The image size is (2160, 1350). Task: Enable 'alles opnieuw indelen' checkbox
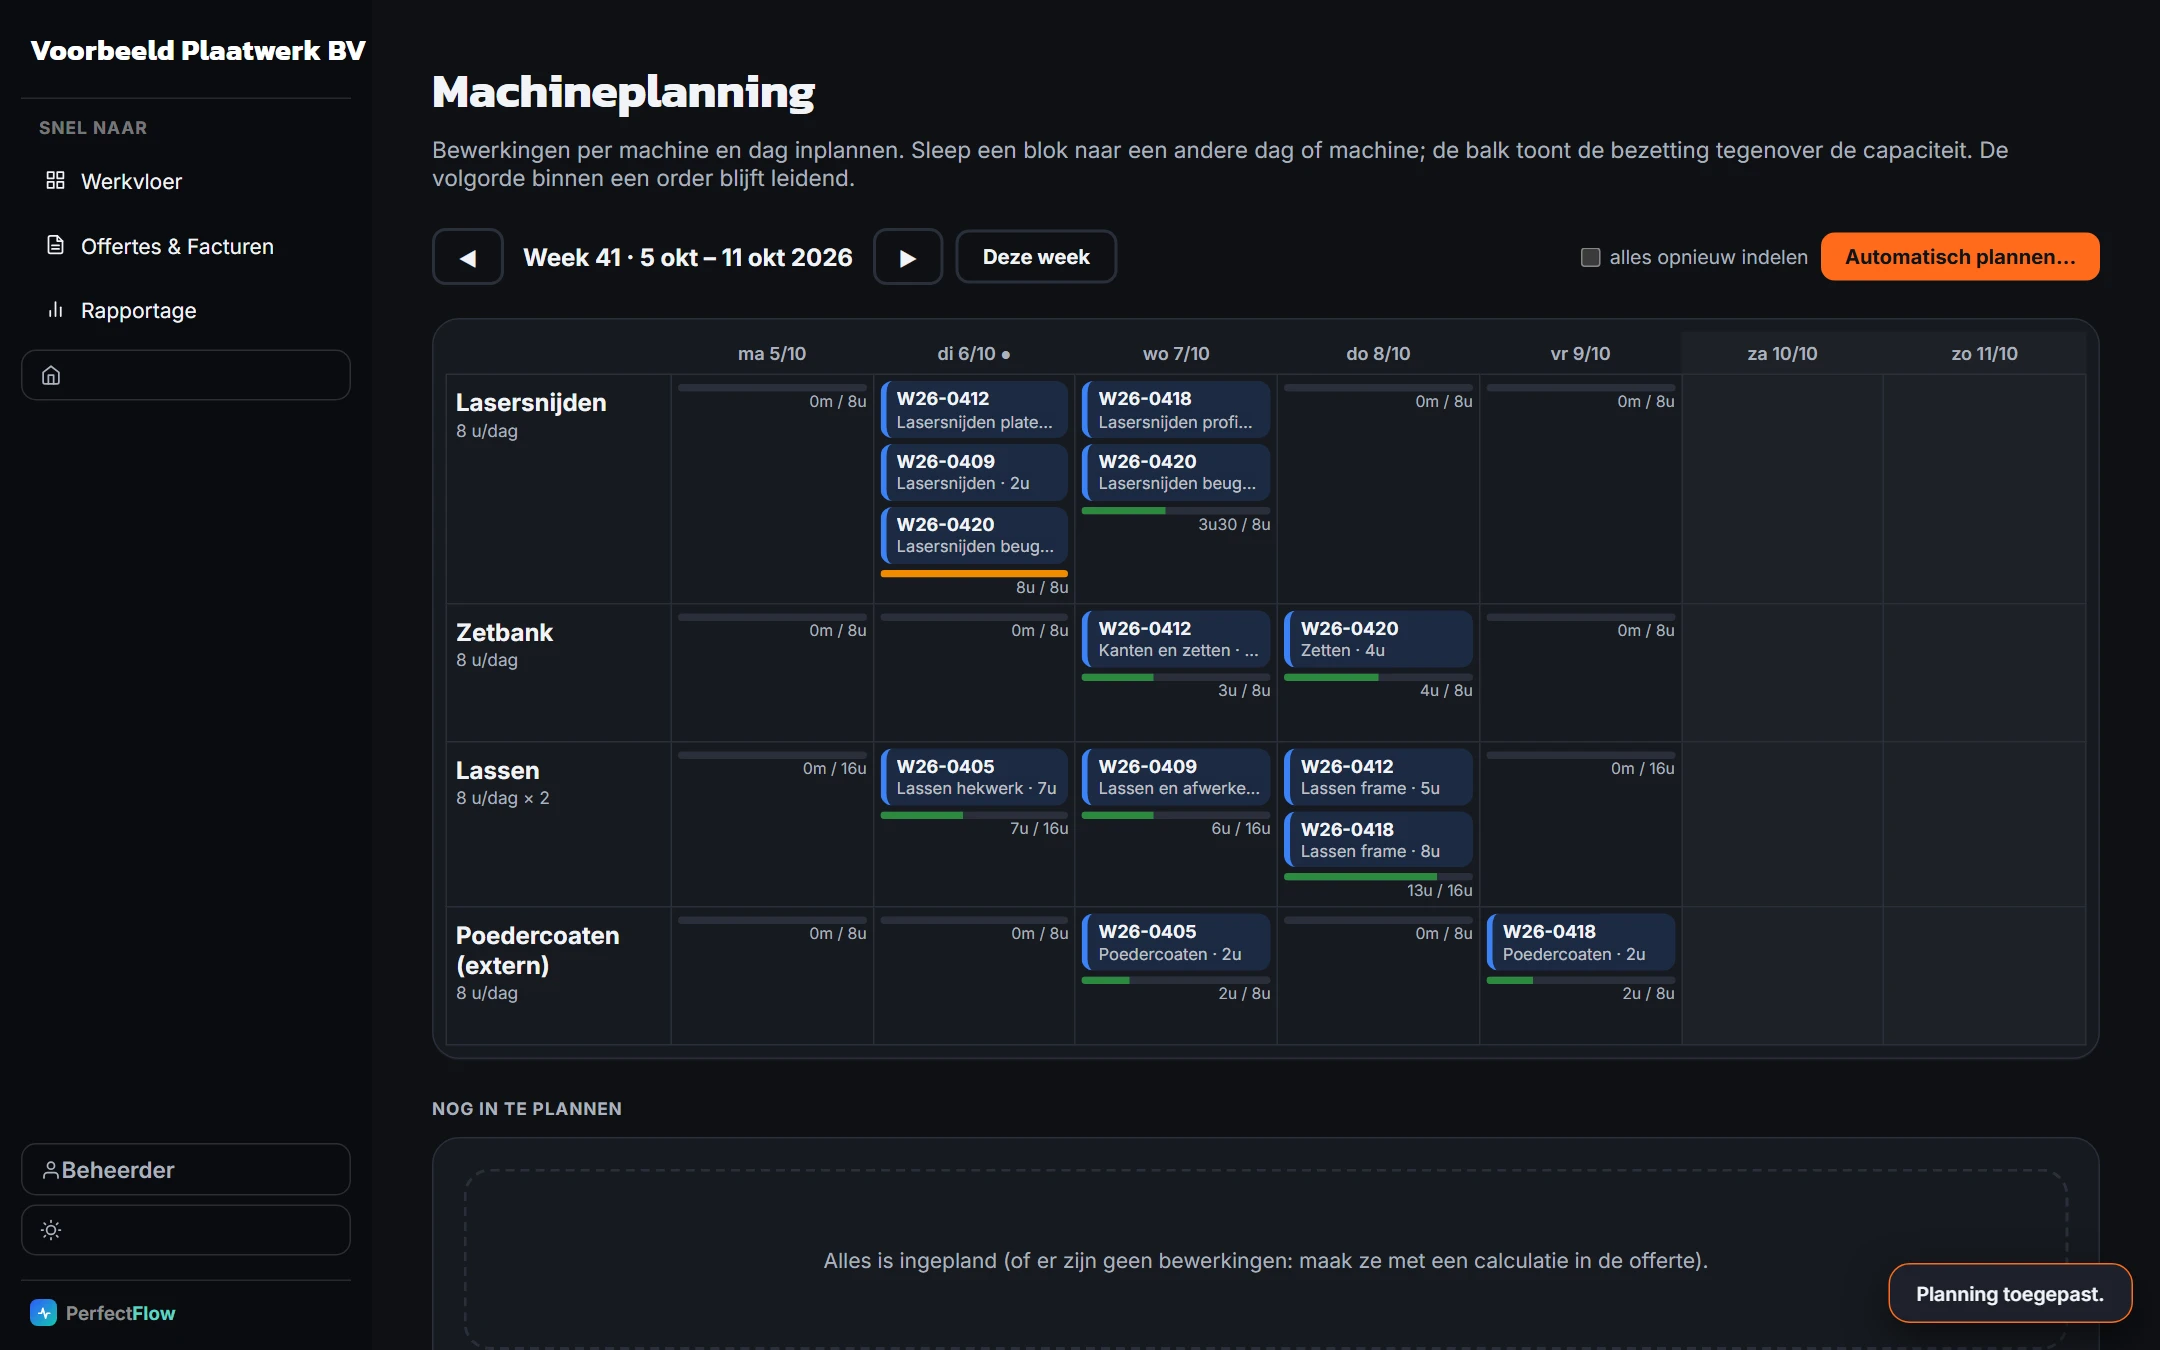(1590, 258)
